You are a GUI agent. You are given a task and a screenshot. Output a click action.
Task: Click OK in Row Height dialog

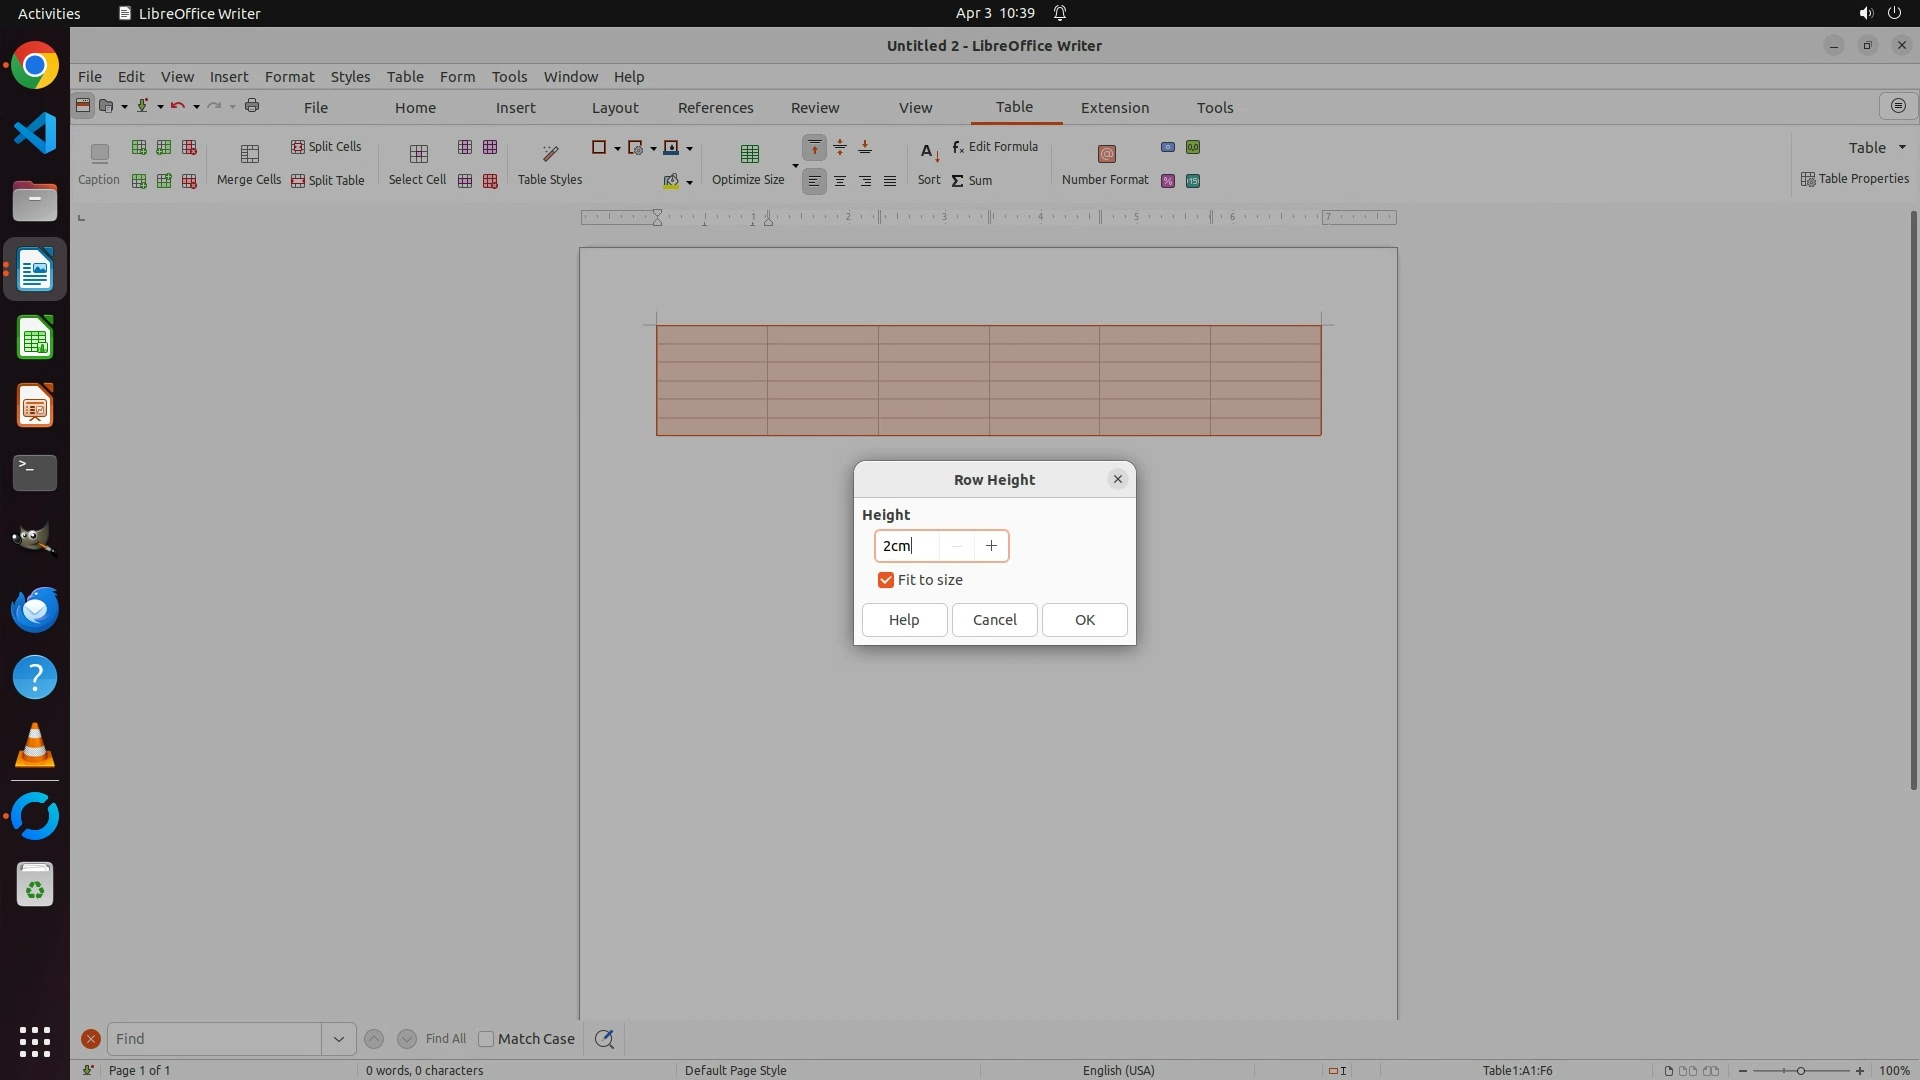tap(1084, 620)
